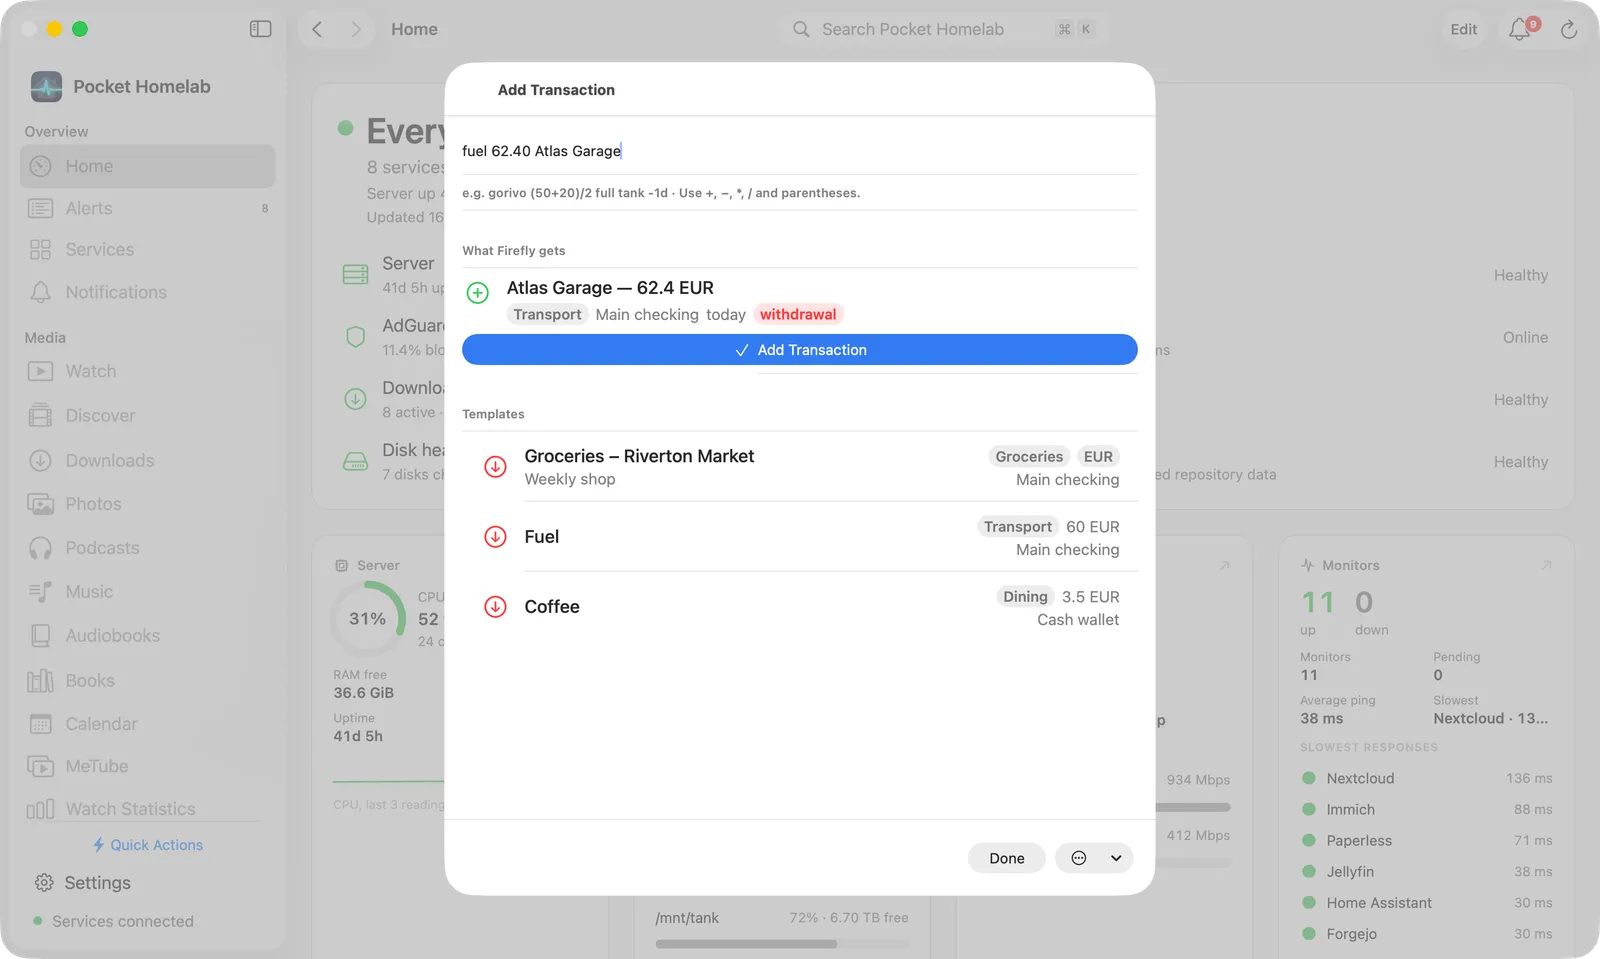Viewport: 1600px width, 959px height.
Task: Click the Groceries template red arrow icon
Action: (495, 467)
